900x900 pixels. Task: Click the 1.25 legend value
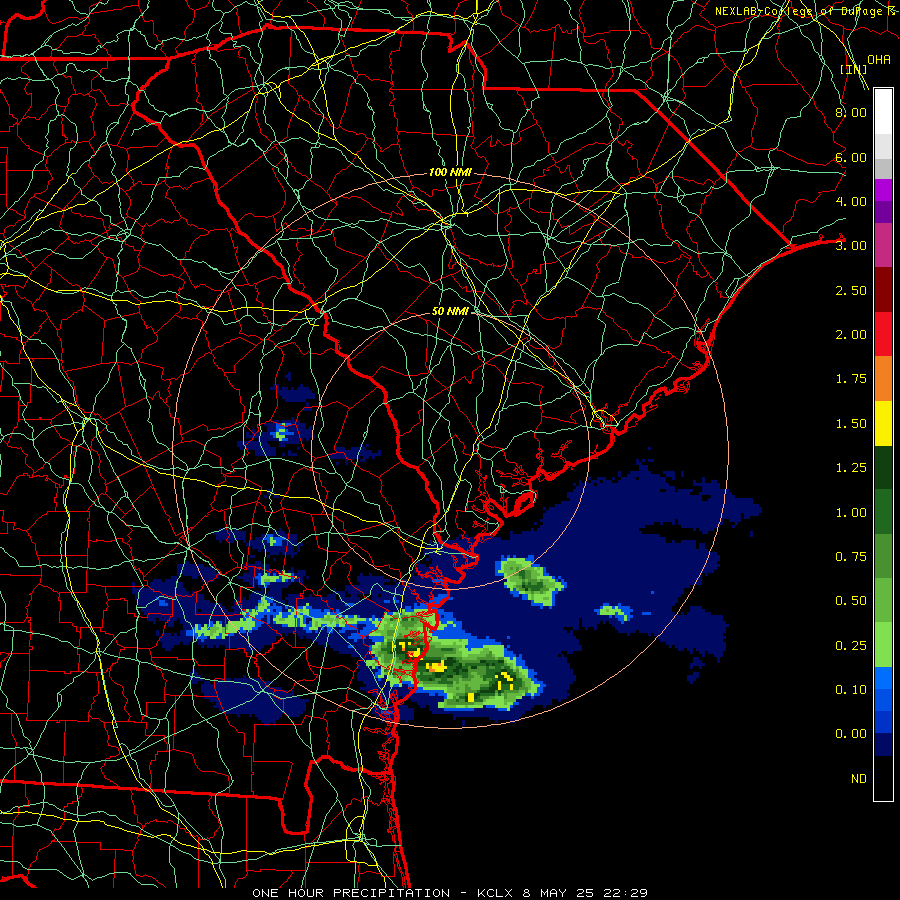pyautogui.click(x=851, y=468)
